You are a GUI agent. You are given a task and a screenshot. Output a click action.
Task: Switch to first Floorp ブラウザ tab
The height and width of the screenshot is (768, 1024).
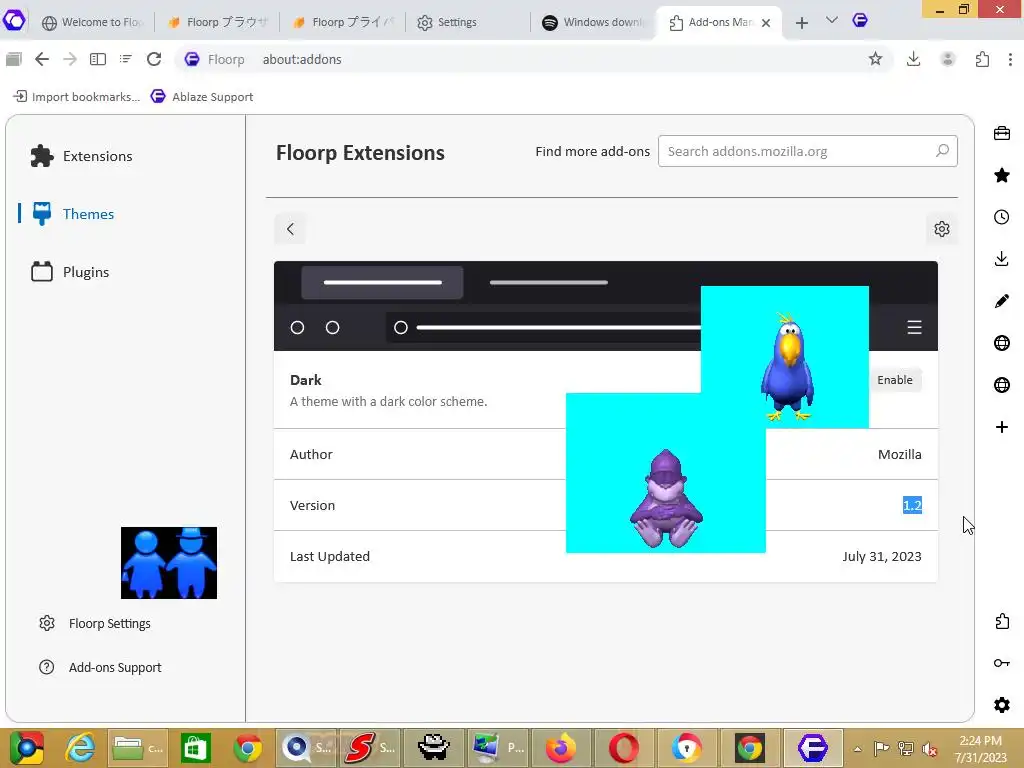[x=217, y=22]
